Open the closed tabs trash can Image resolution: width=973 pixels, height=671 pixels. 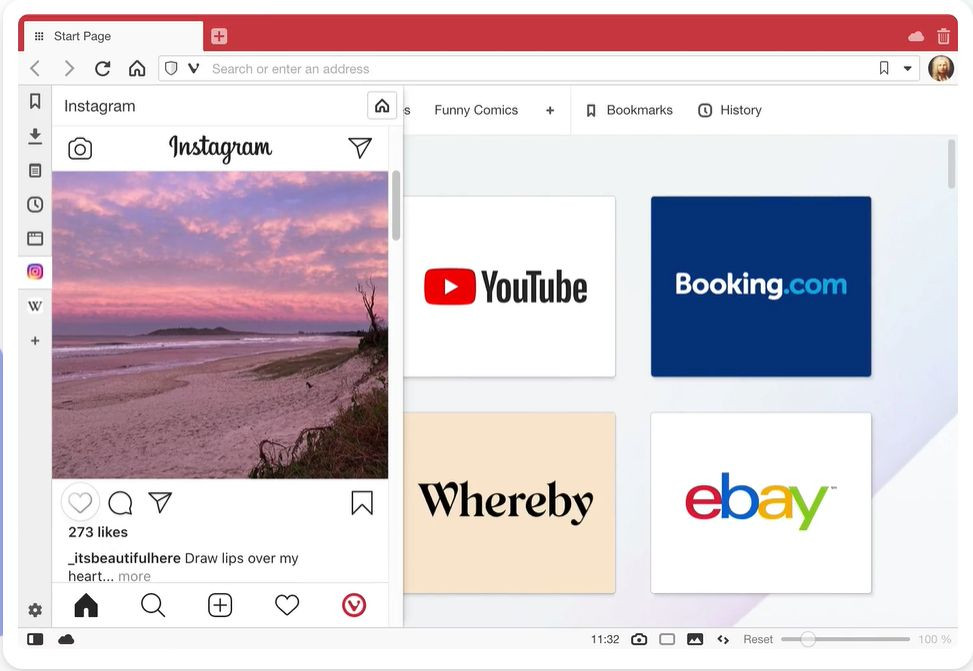point(943,36)
